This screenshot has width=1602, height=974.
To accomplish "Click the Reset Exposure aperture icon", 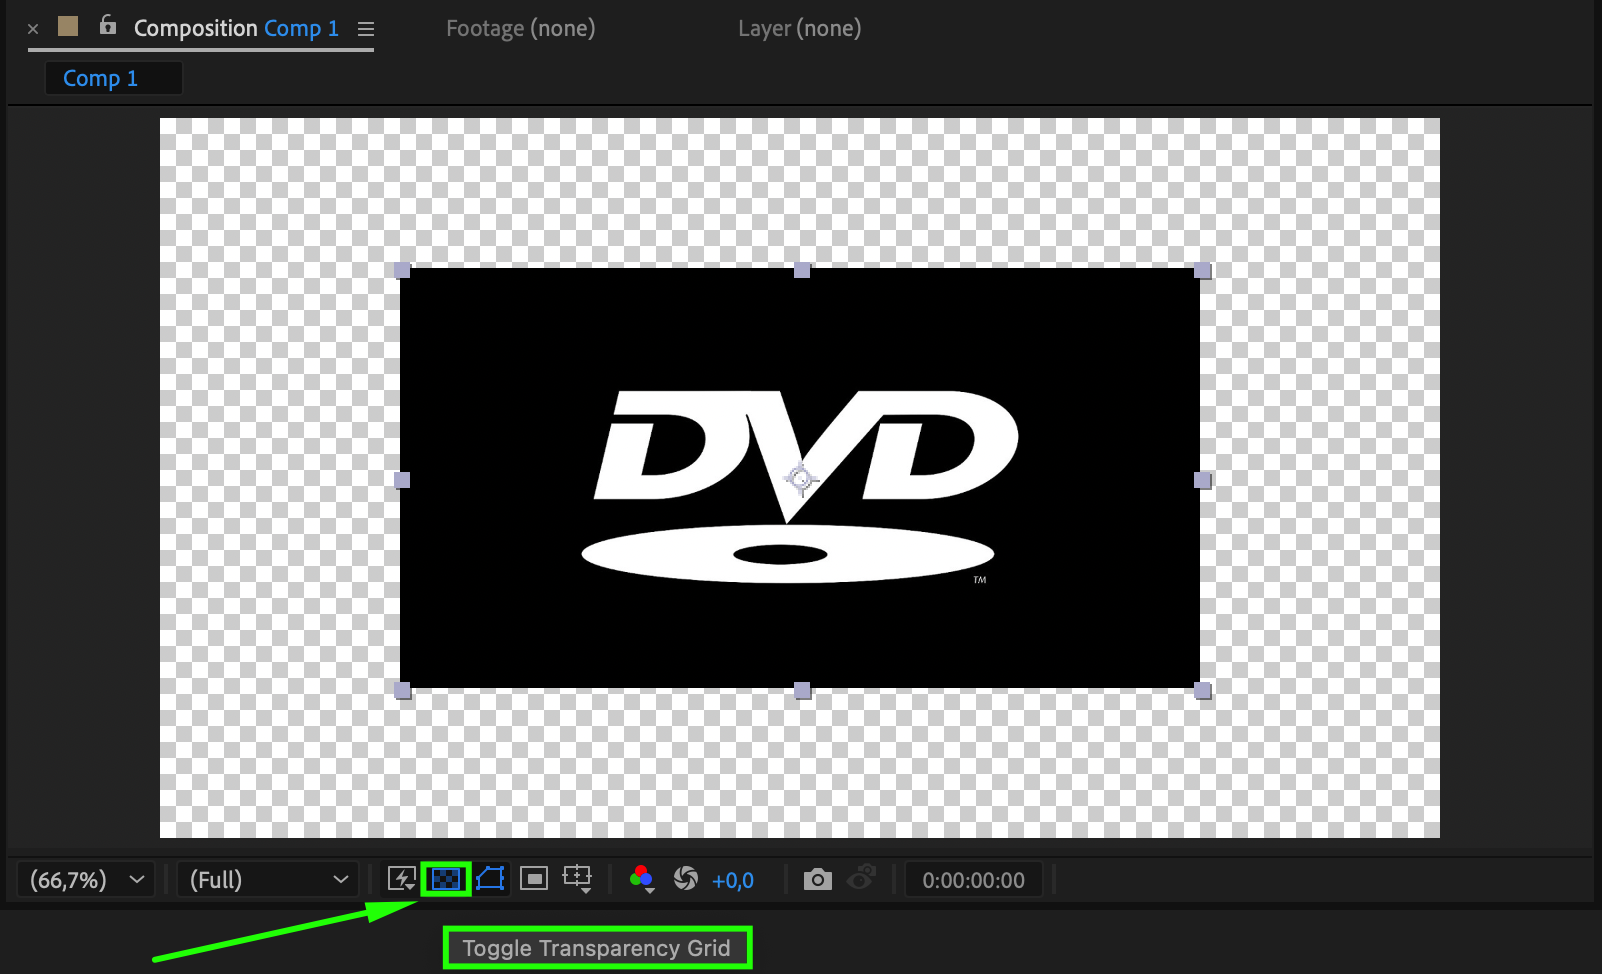I will coord(686,879).
